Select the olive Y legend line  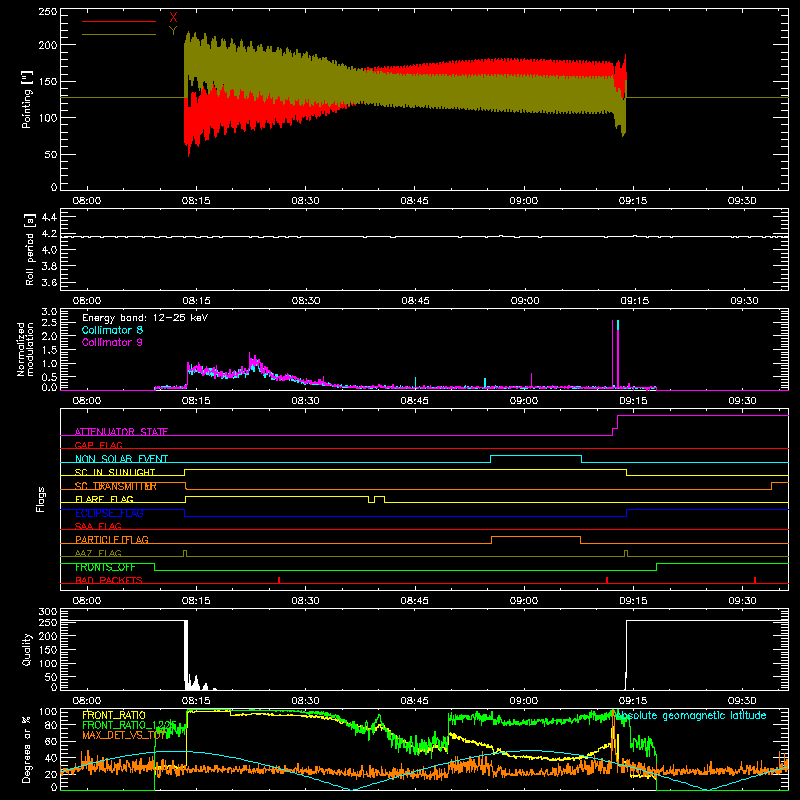pos(119,34)
